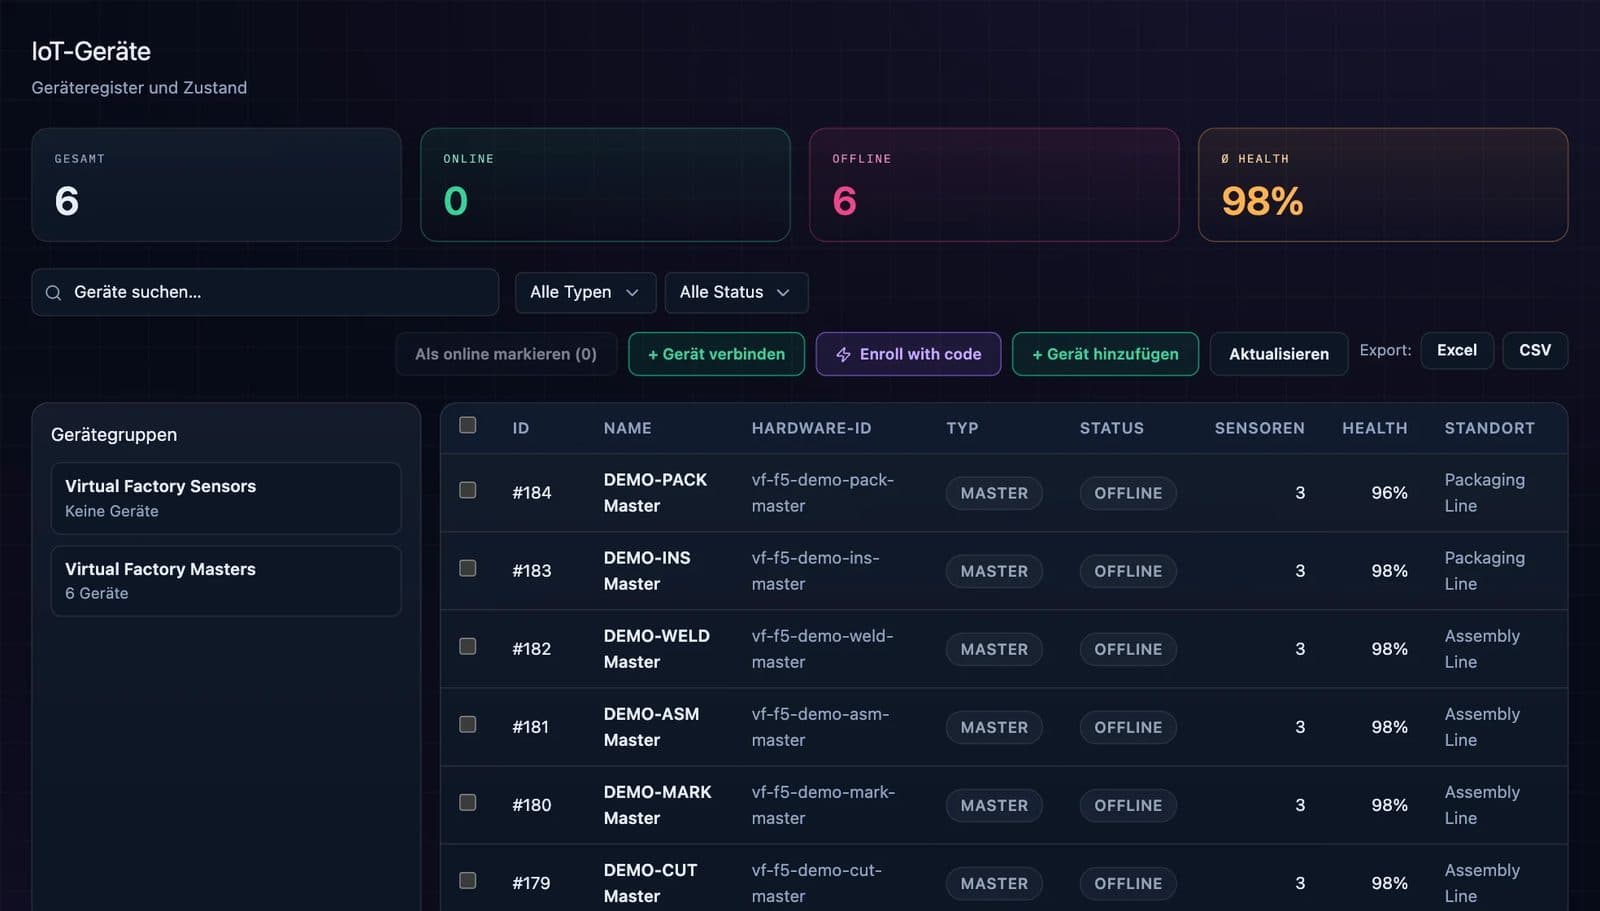Sort by the HARDWARE-ID column header
The image size is (1600, 911).
811,428
